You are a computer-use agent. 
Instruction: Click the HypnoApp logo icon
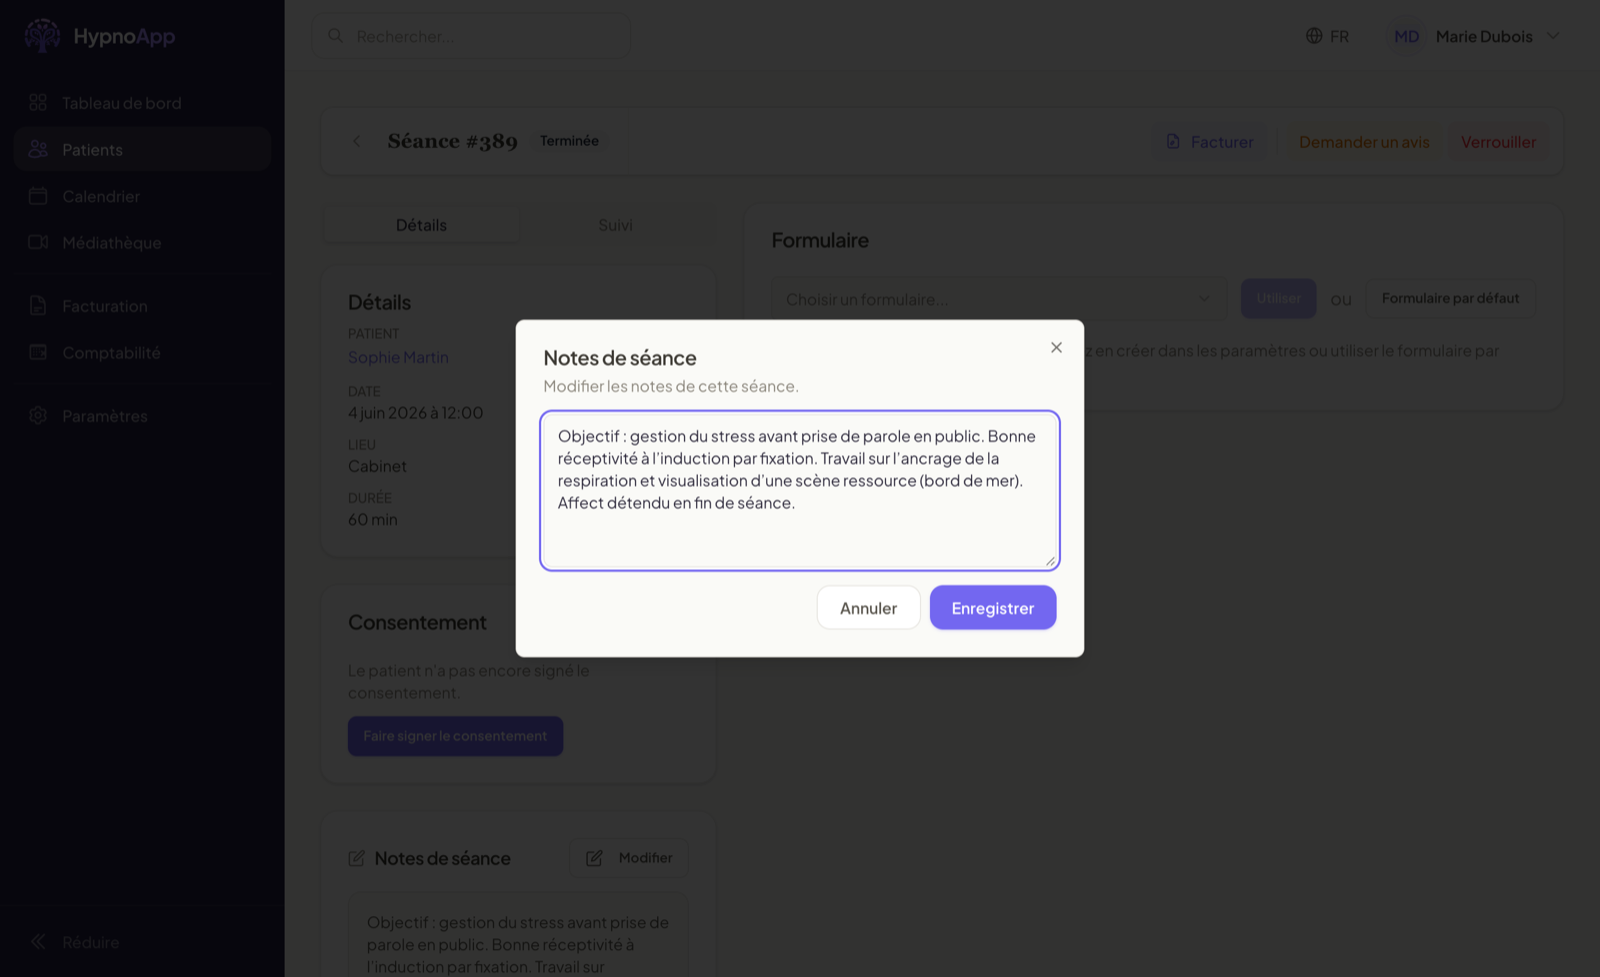tap(42, 36)
